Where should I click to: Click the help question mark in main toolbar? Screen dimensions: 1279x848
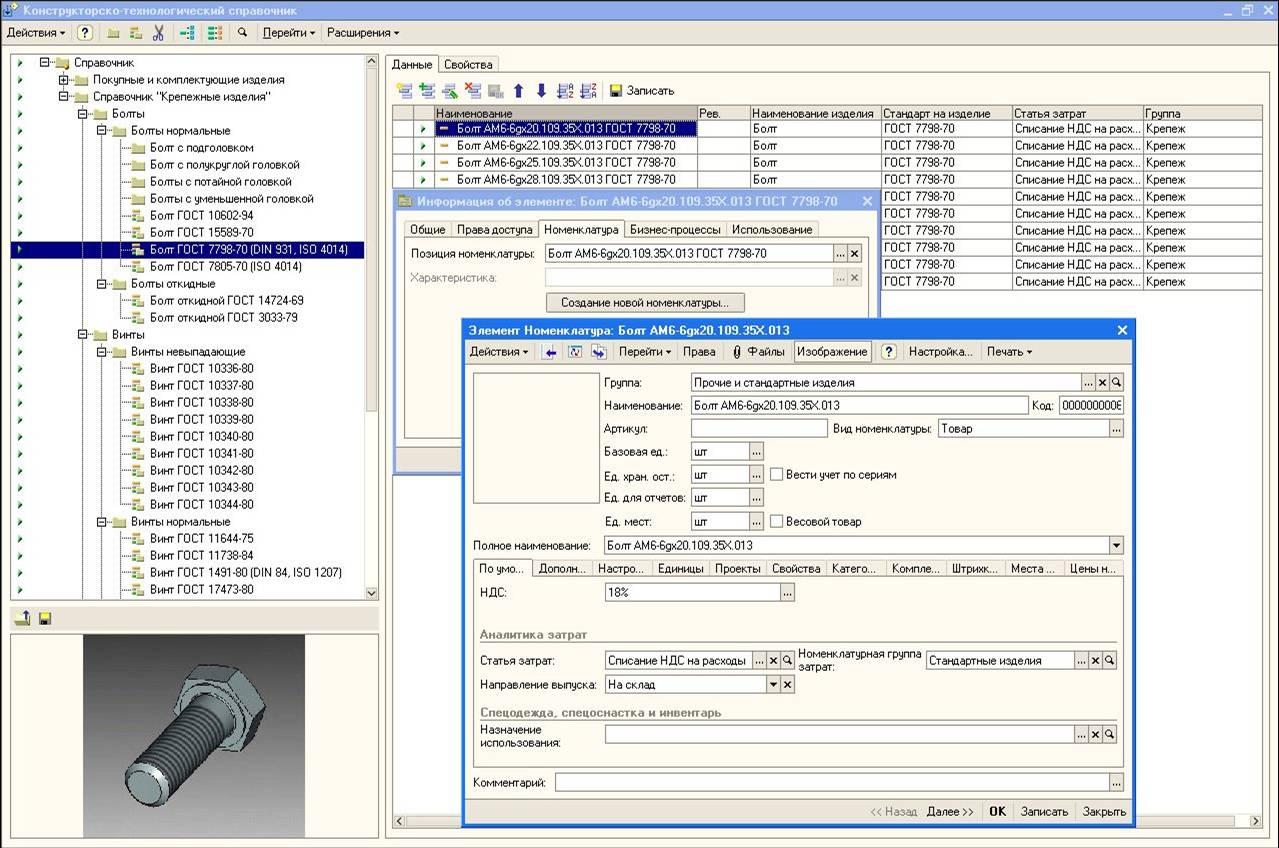tap(85, 33)
